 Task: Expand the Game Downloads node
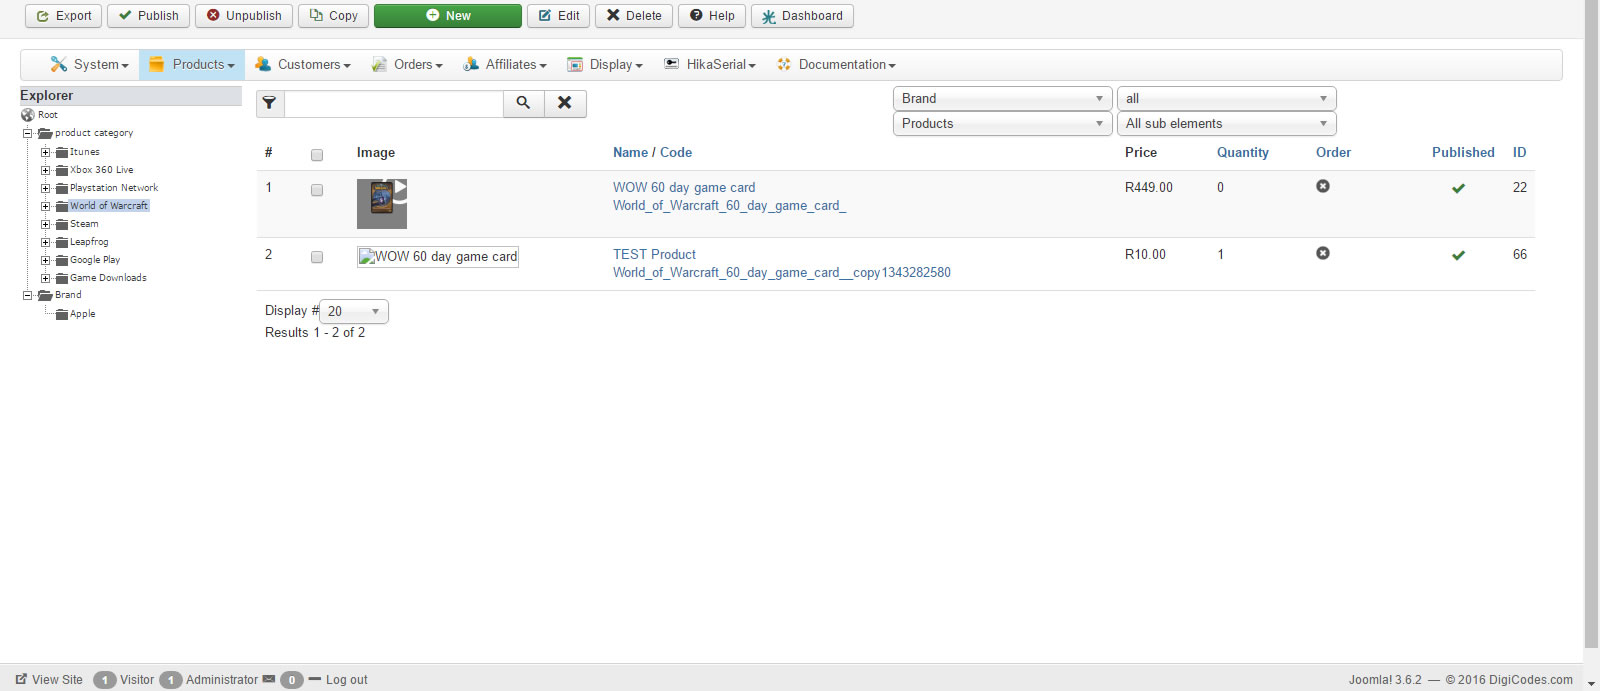[x=45, y=278]
